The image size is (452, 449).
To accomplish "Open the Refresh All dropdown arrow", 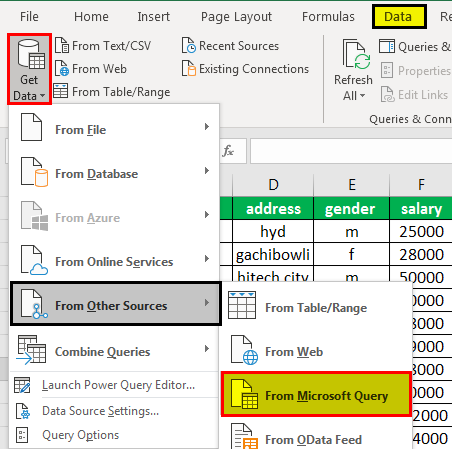I will click(362, 96).
